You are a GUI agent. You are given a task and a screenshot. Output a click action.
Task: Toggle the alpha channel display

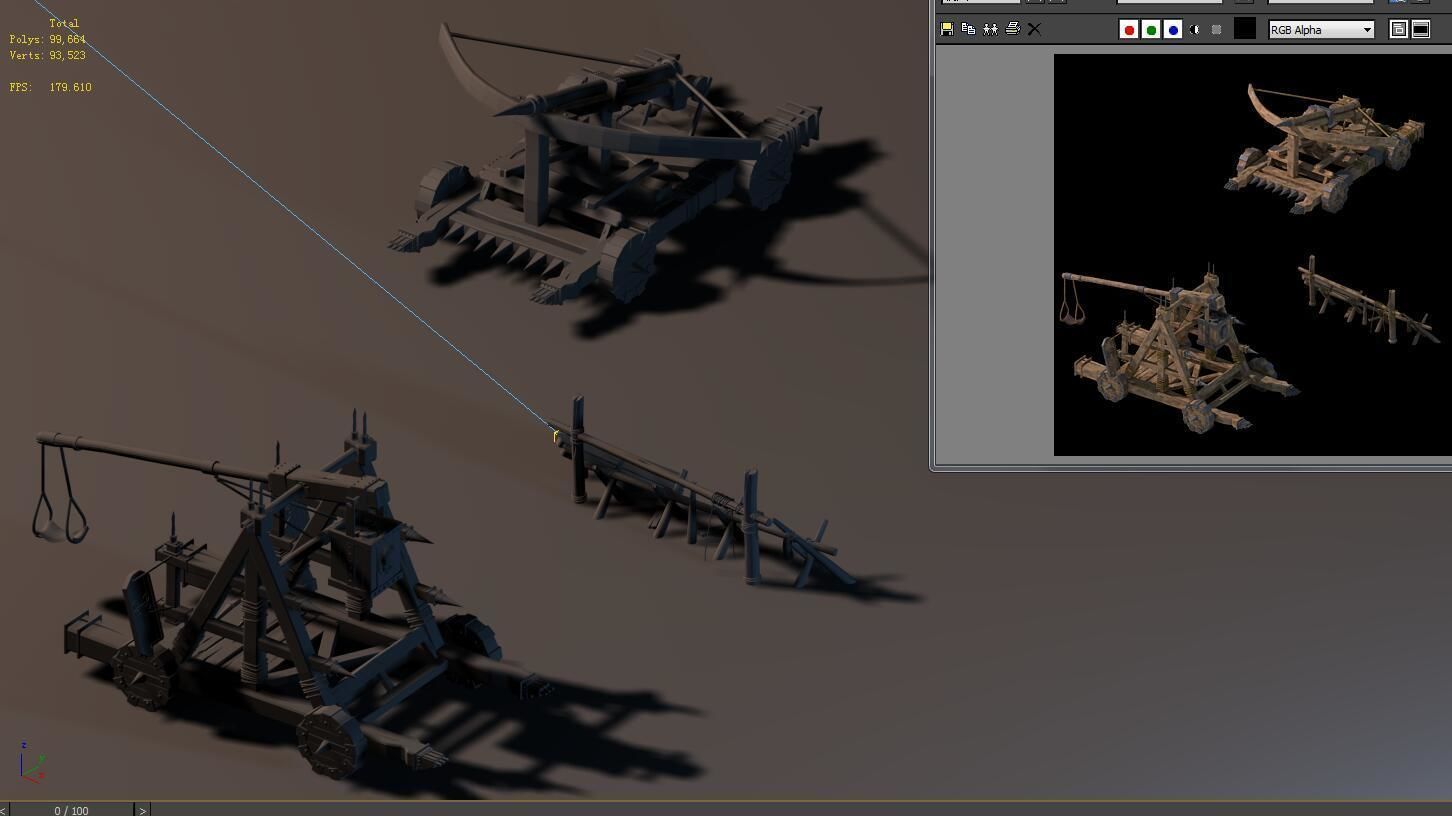[1194, 30]
